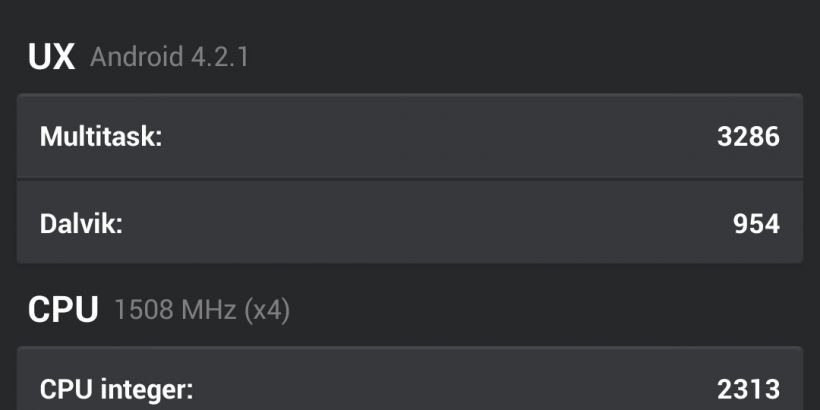
Task: Tap the Multitask score 3286
Action: click(x=747, y=136)
